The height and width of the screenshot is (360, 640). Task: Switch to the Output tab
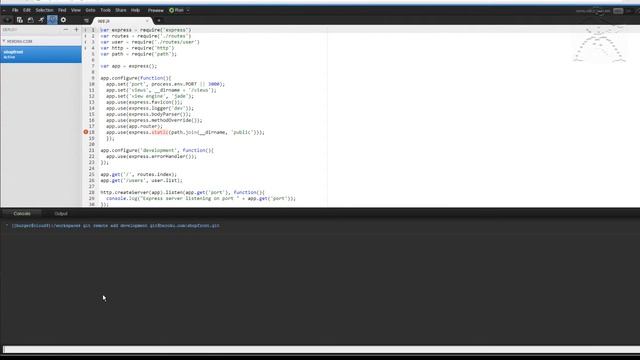(x=61, y=213)
